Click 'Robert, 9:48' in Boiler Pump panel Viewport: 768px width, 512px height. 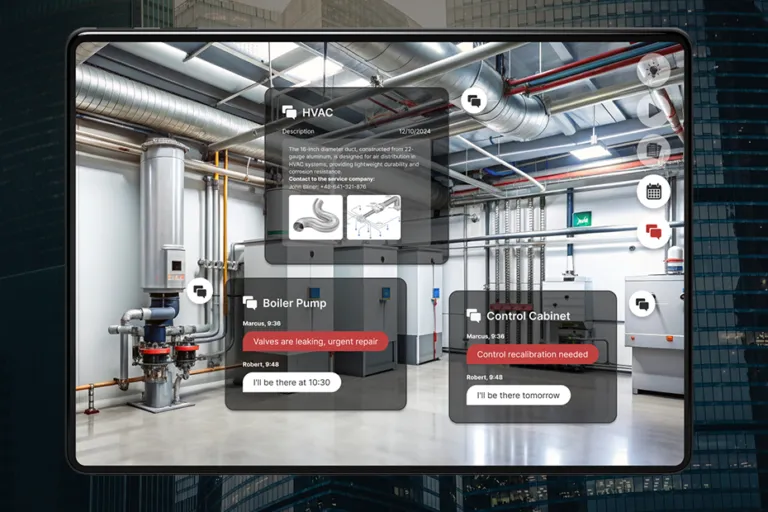coord(261,365)
